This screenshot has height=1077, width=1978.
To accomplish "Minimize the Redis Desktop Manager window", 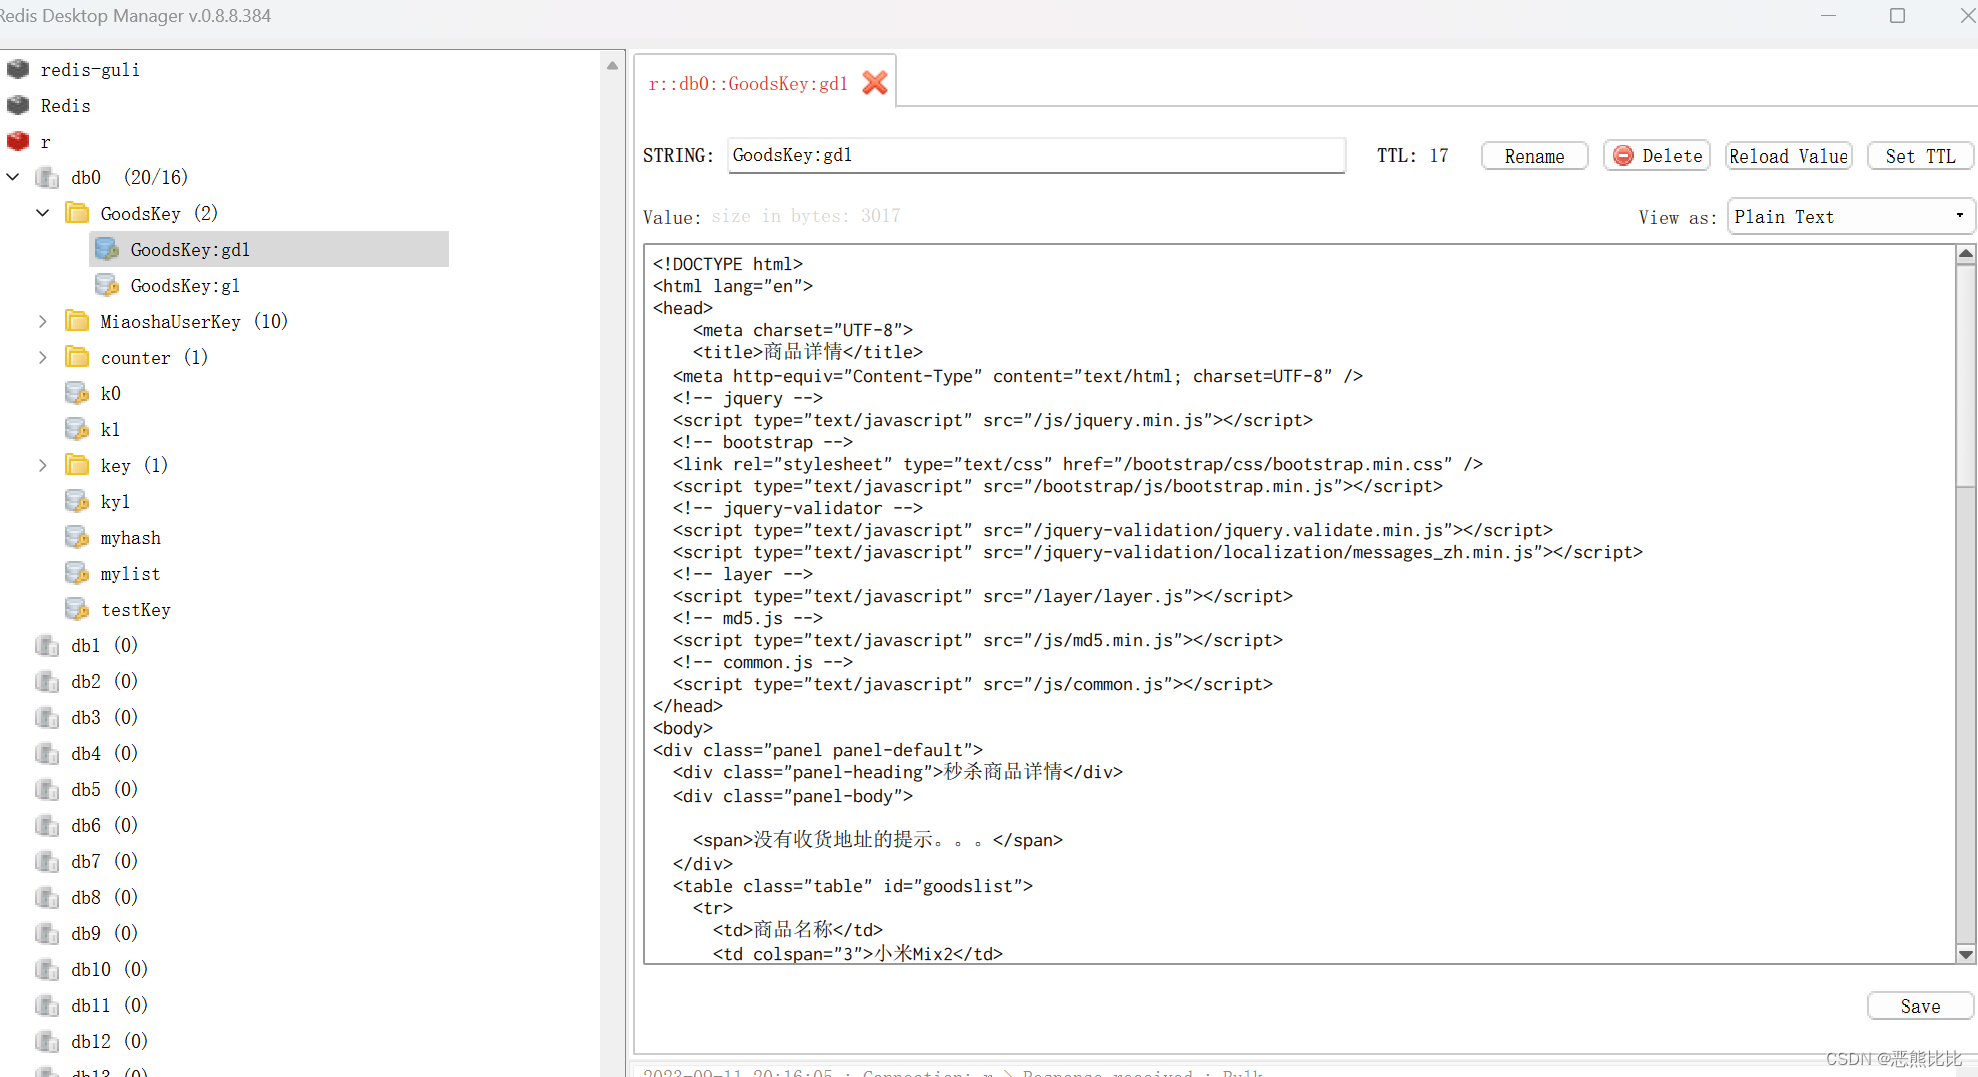I will (x=1828, y=15).
